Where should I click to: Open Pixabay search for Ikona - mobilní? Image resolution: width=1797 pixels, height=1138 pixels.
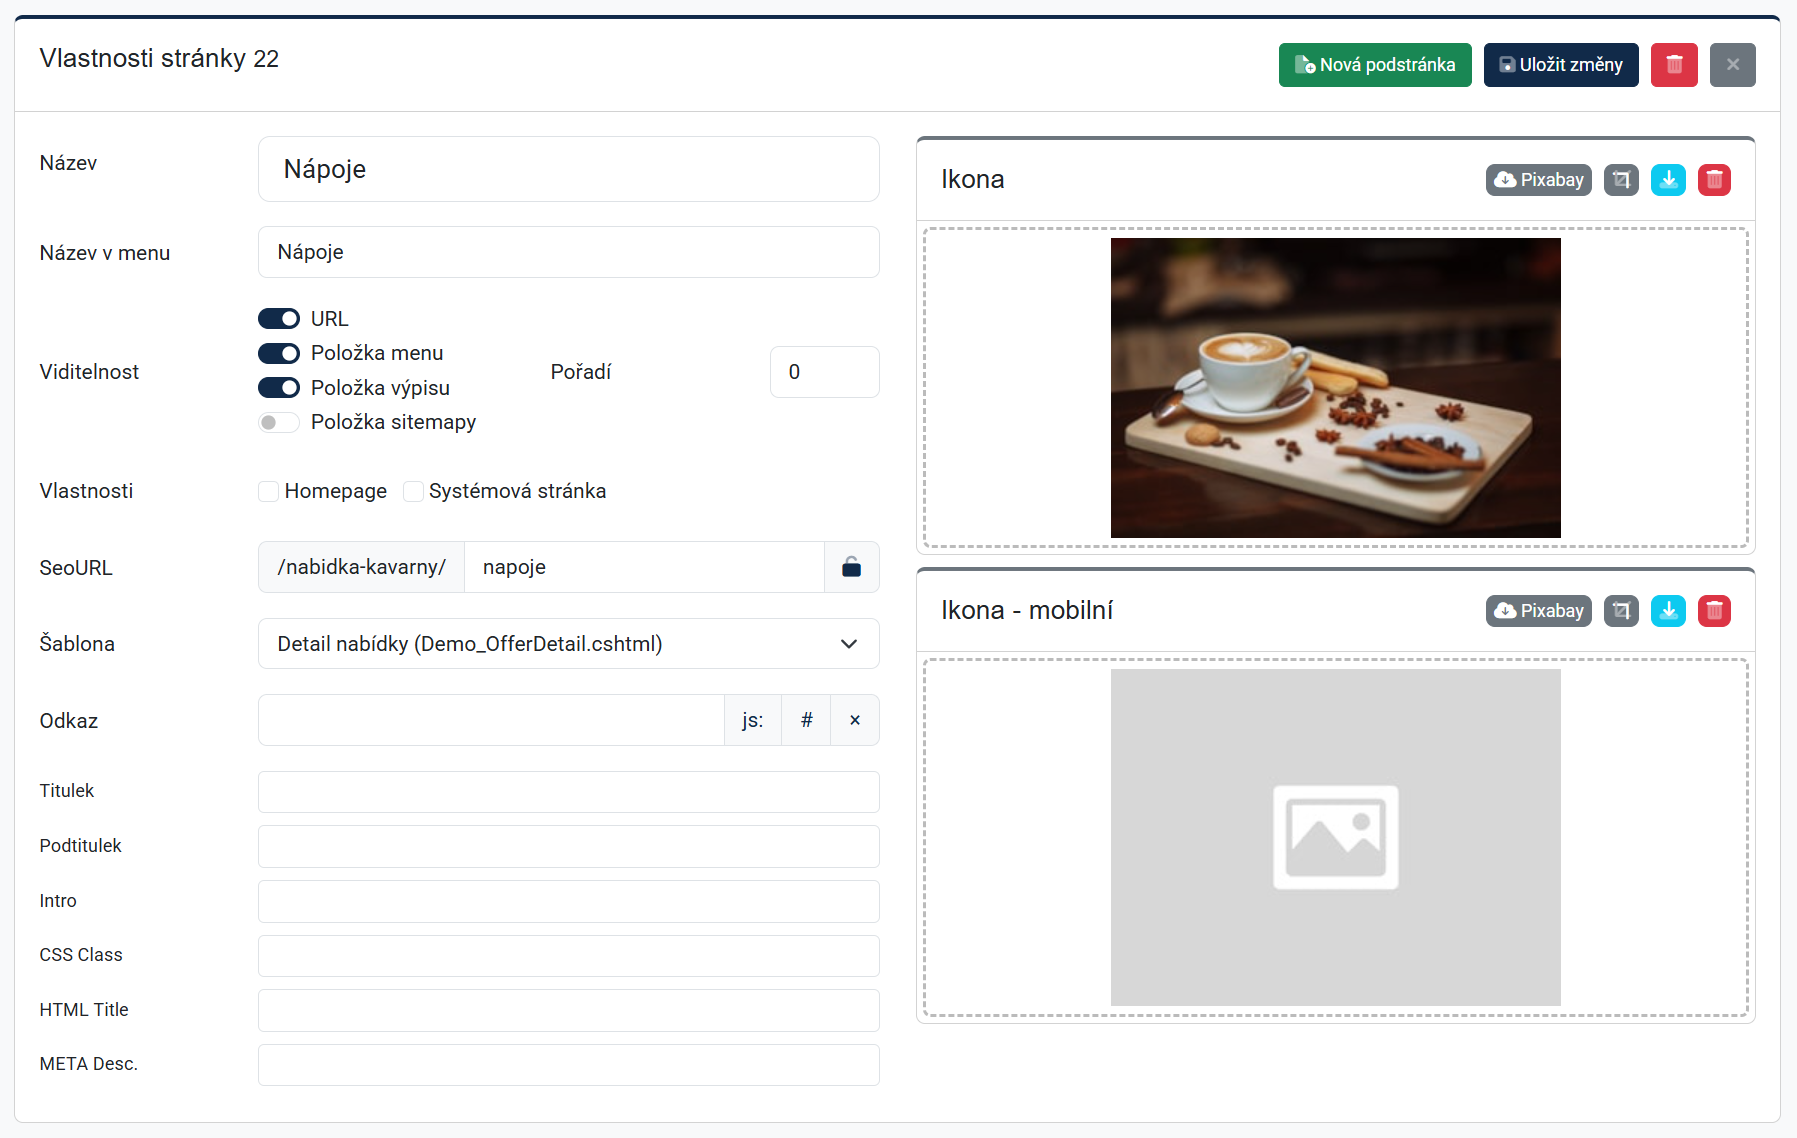point(1539,611)
